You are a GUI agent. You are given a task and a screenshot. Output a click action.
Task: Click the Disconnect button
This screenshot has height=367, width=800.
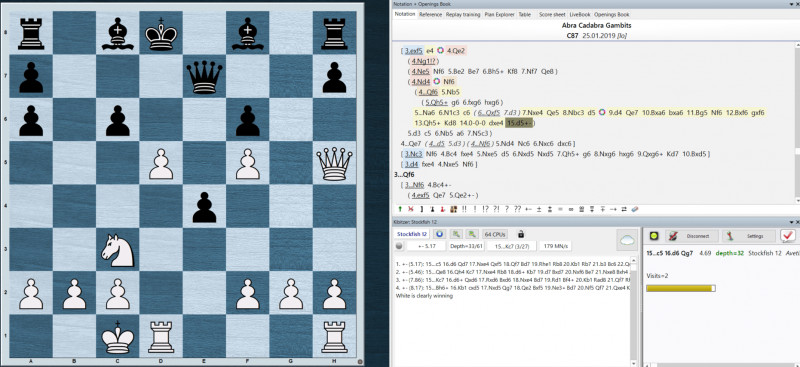coord(692,236)
